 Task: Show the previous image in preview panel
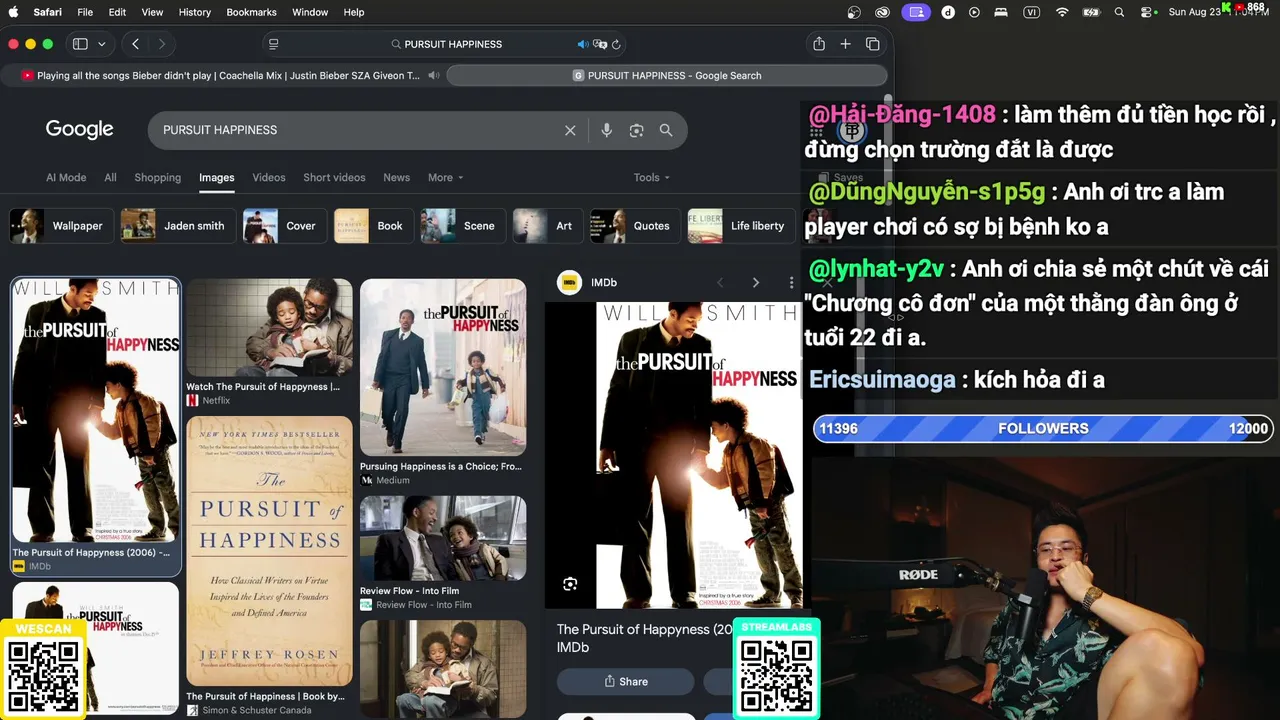[x=720, y=283]
